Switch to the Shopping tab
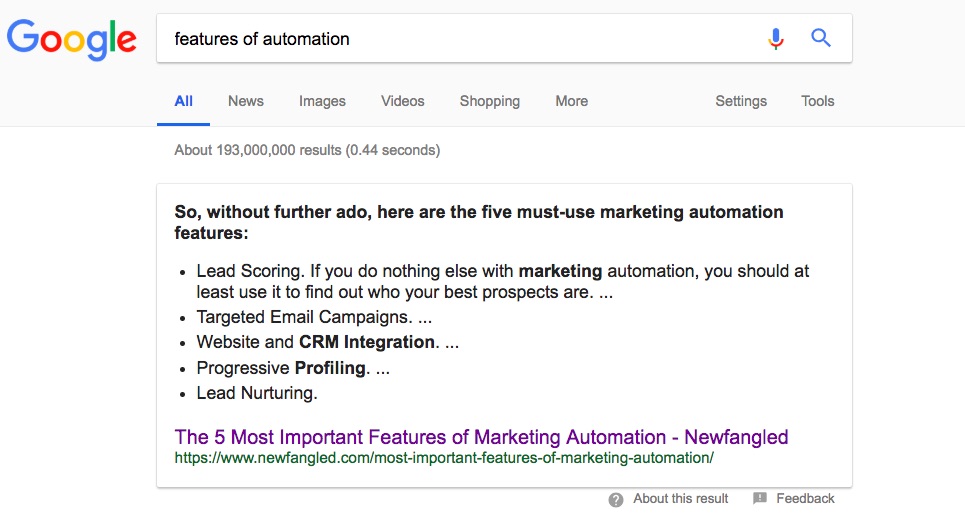Viewport: 965px width, 522px height. [x=489, y=101]
